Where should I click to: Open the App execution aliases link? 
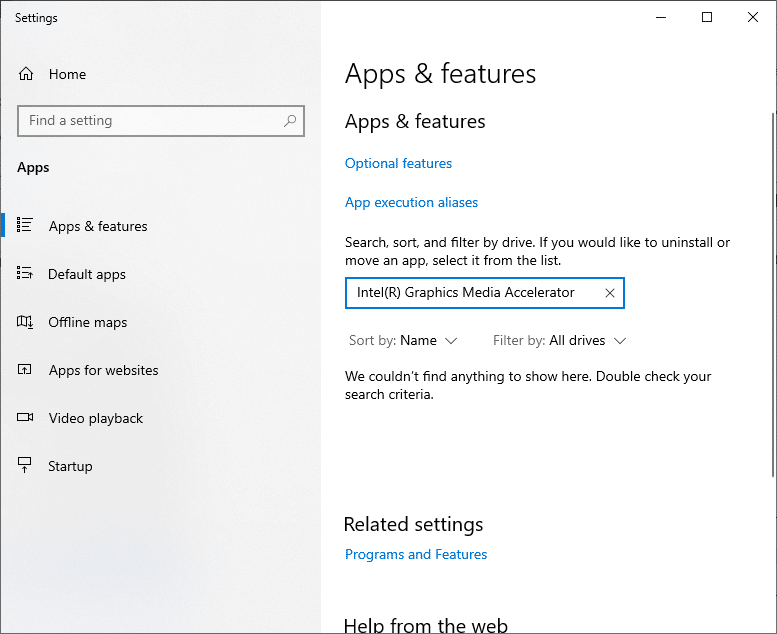pyautogui.click(x=411, y=202)
